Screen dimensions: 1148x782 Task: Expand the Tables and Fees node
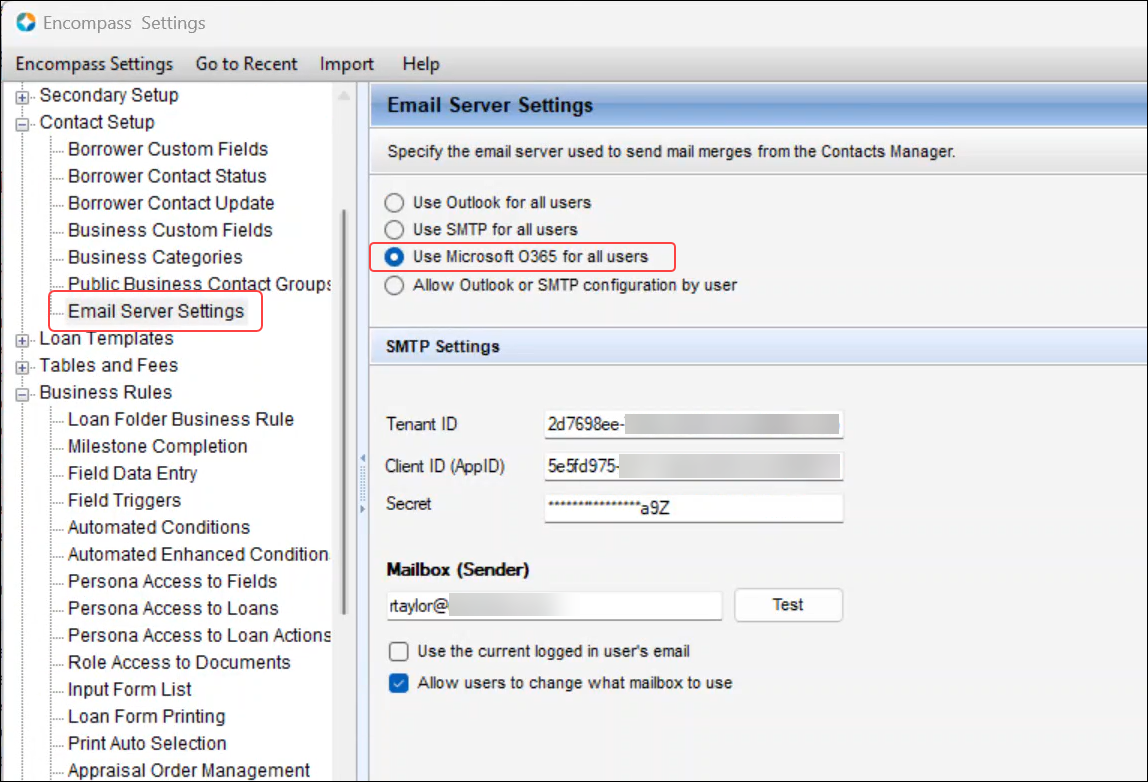tap(23, 366)
